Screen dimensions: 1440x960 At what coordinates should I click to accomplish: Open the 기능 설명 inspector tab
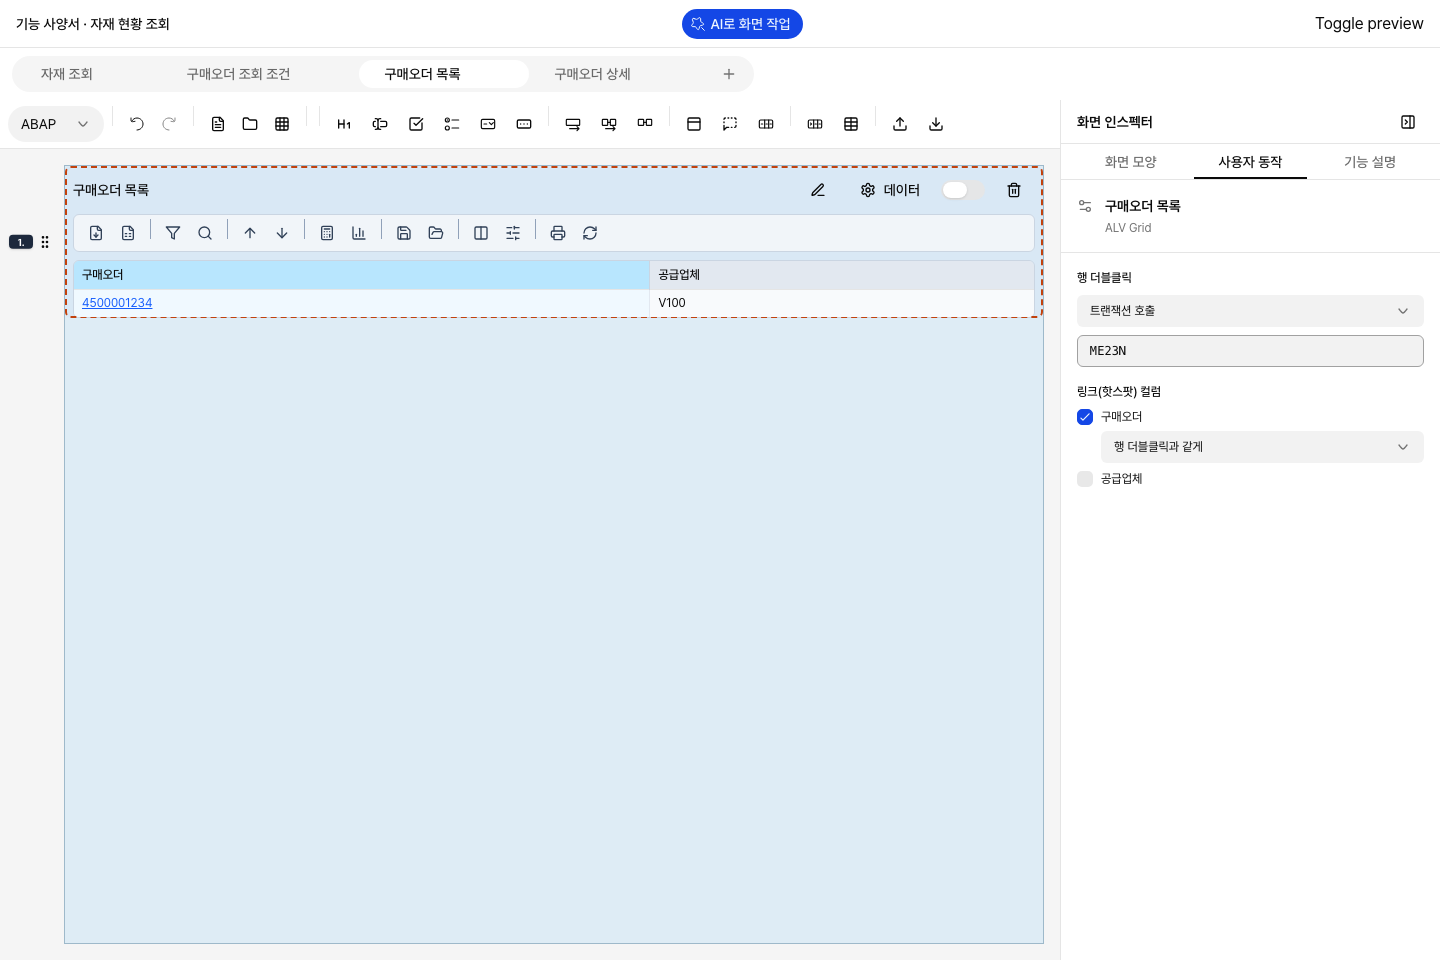coord(1370,162)
